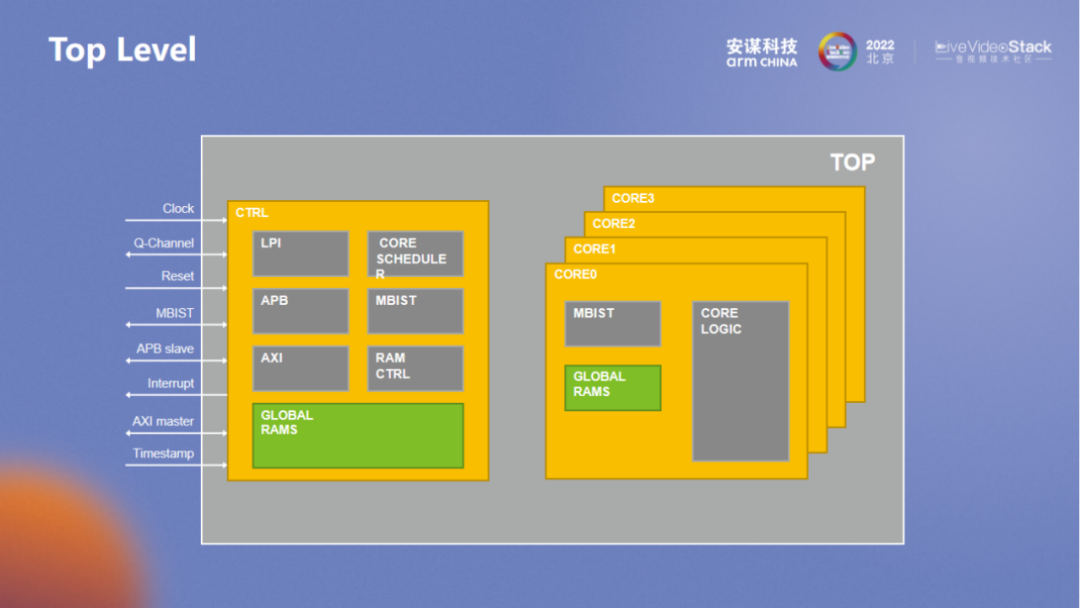Click the MBIST block inside CTRL
The image size is (1080, 608).
pos(415,311)
